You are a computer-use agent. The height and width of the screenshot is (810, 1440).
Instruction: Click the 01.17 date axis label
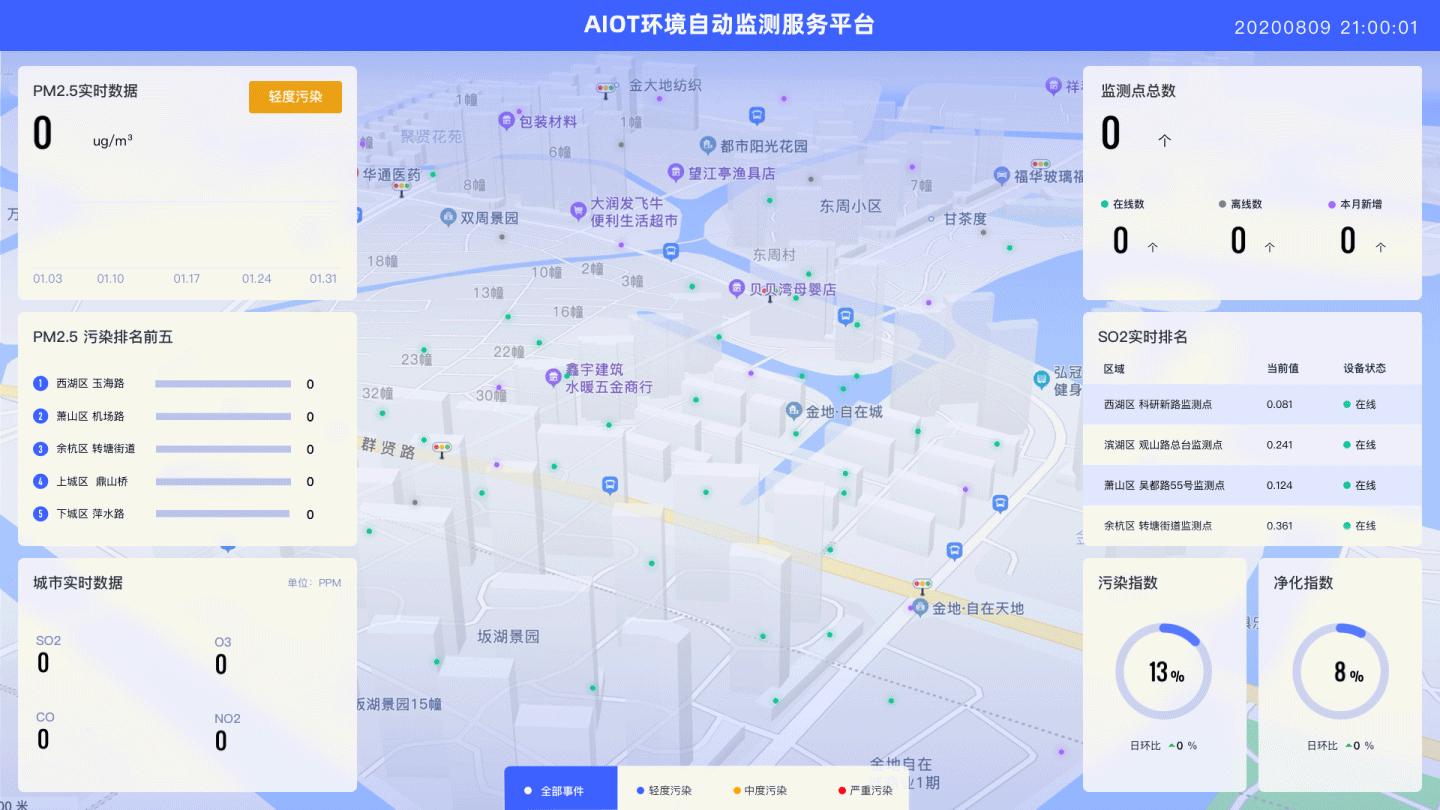pyautogui.click(x=187, y=278)
